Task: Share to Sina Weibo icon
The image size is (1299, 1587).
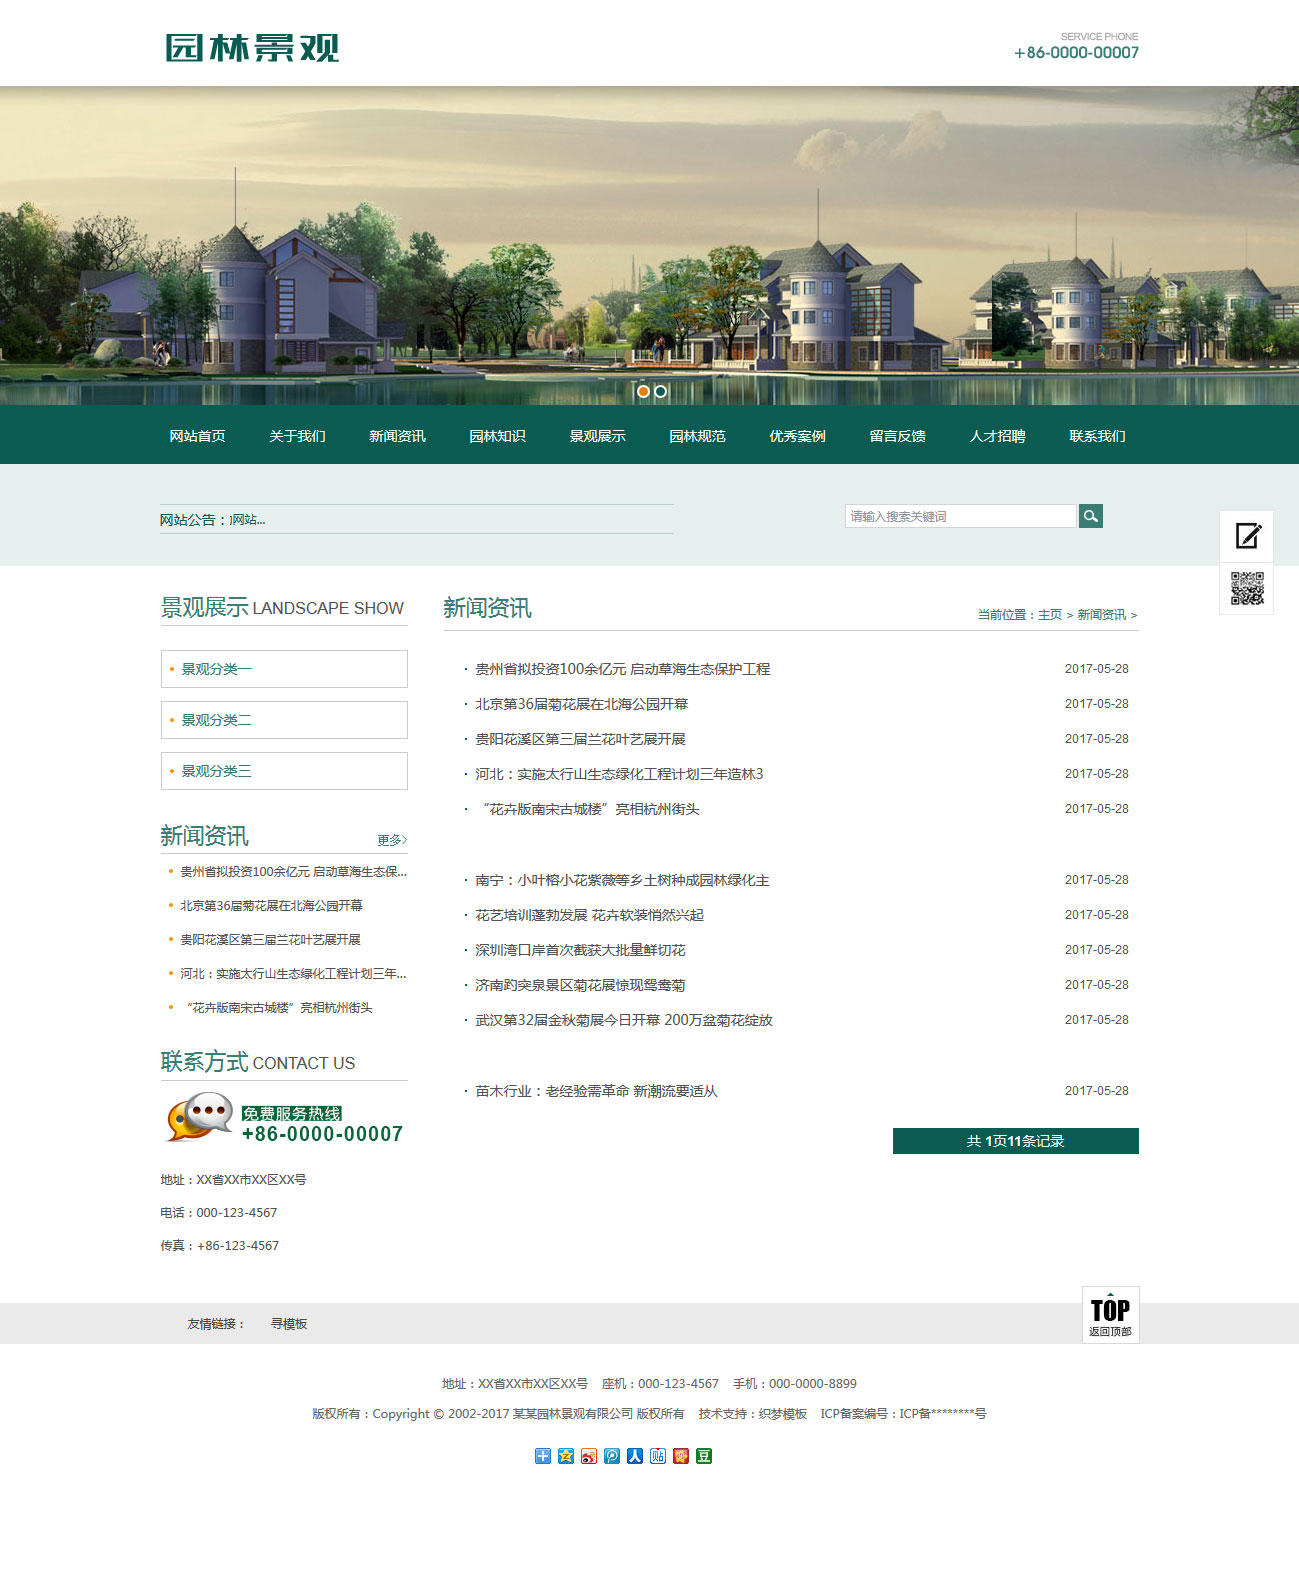Action: [x=589, y=1456]
